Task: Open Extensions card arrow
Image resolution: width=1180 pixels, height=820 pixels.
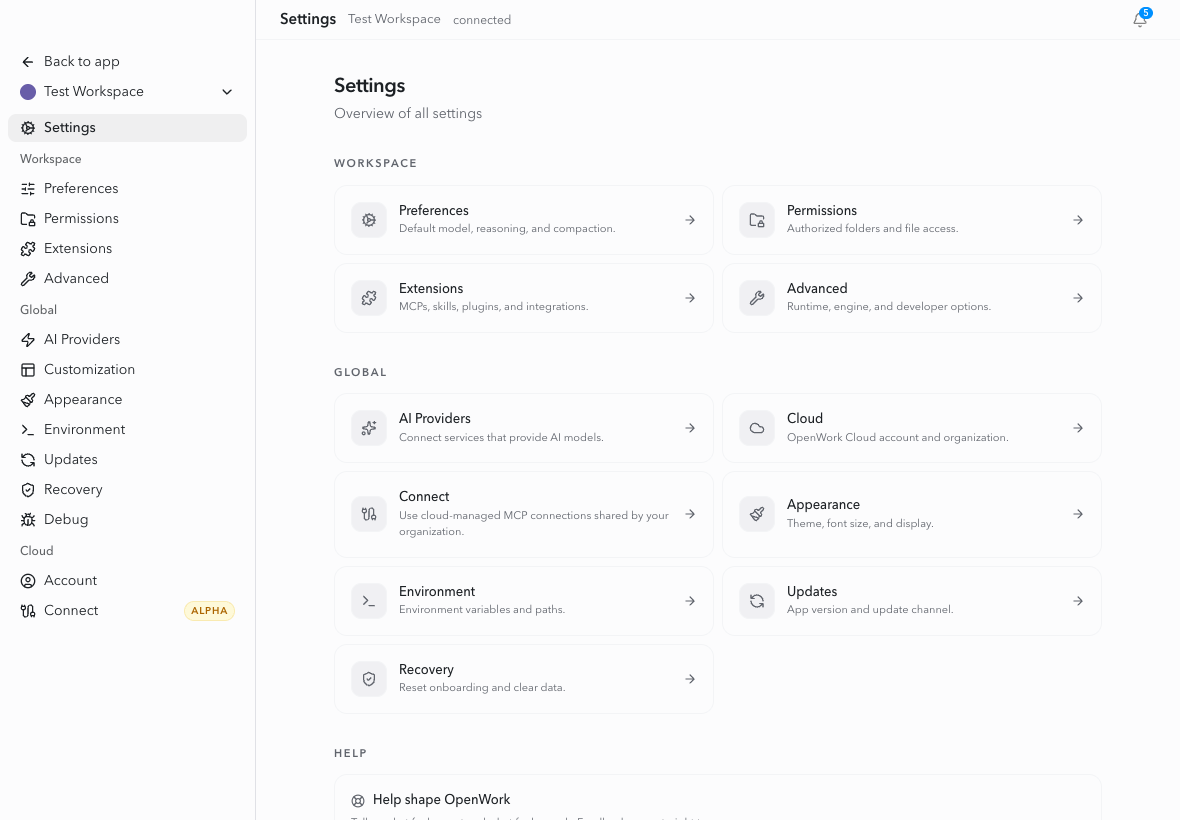Action: tap(690, 299)
